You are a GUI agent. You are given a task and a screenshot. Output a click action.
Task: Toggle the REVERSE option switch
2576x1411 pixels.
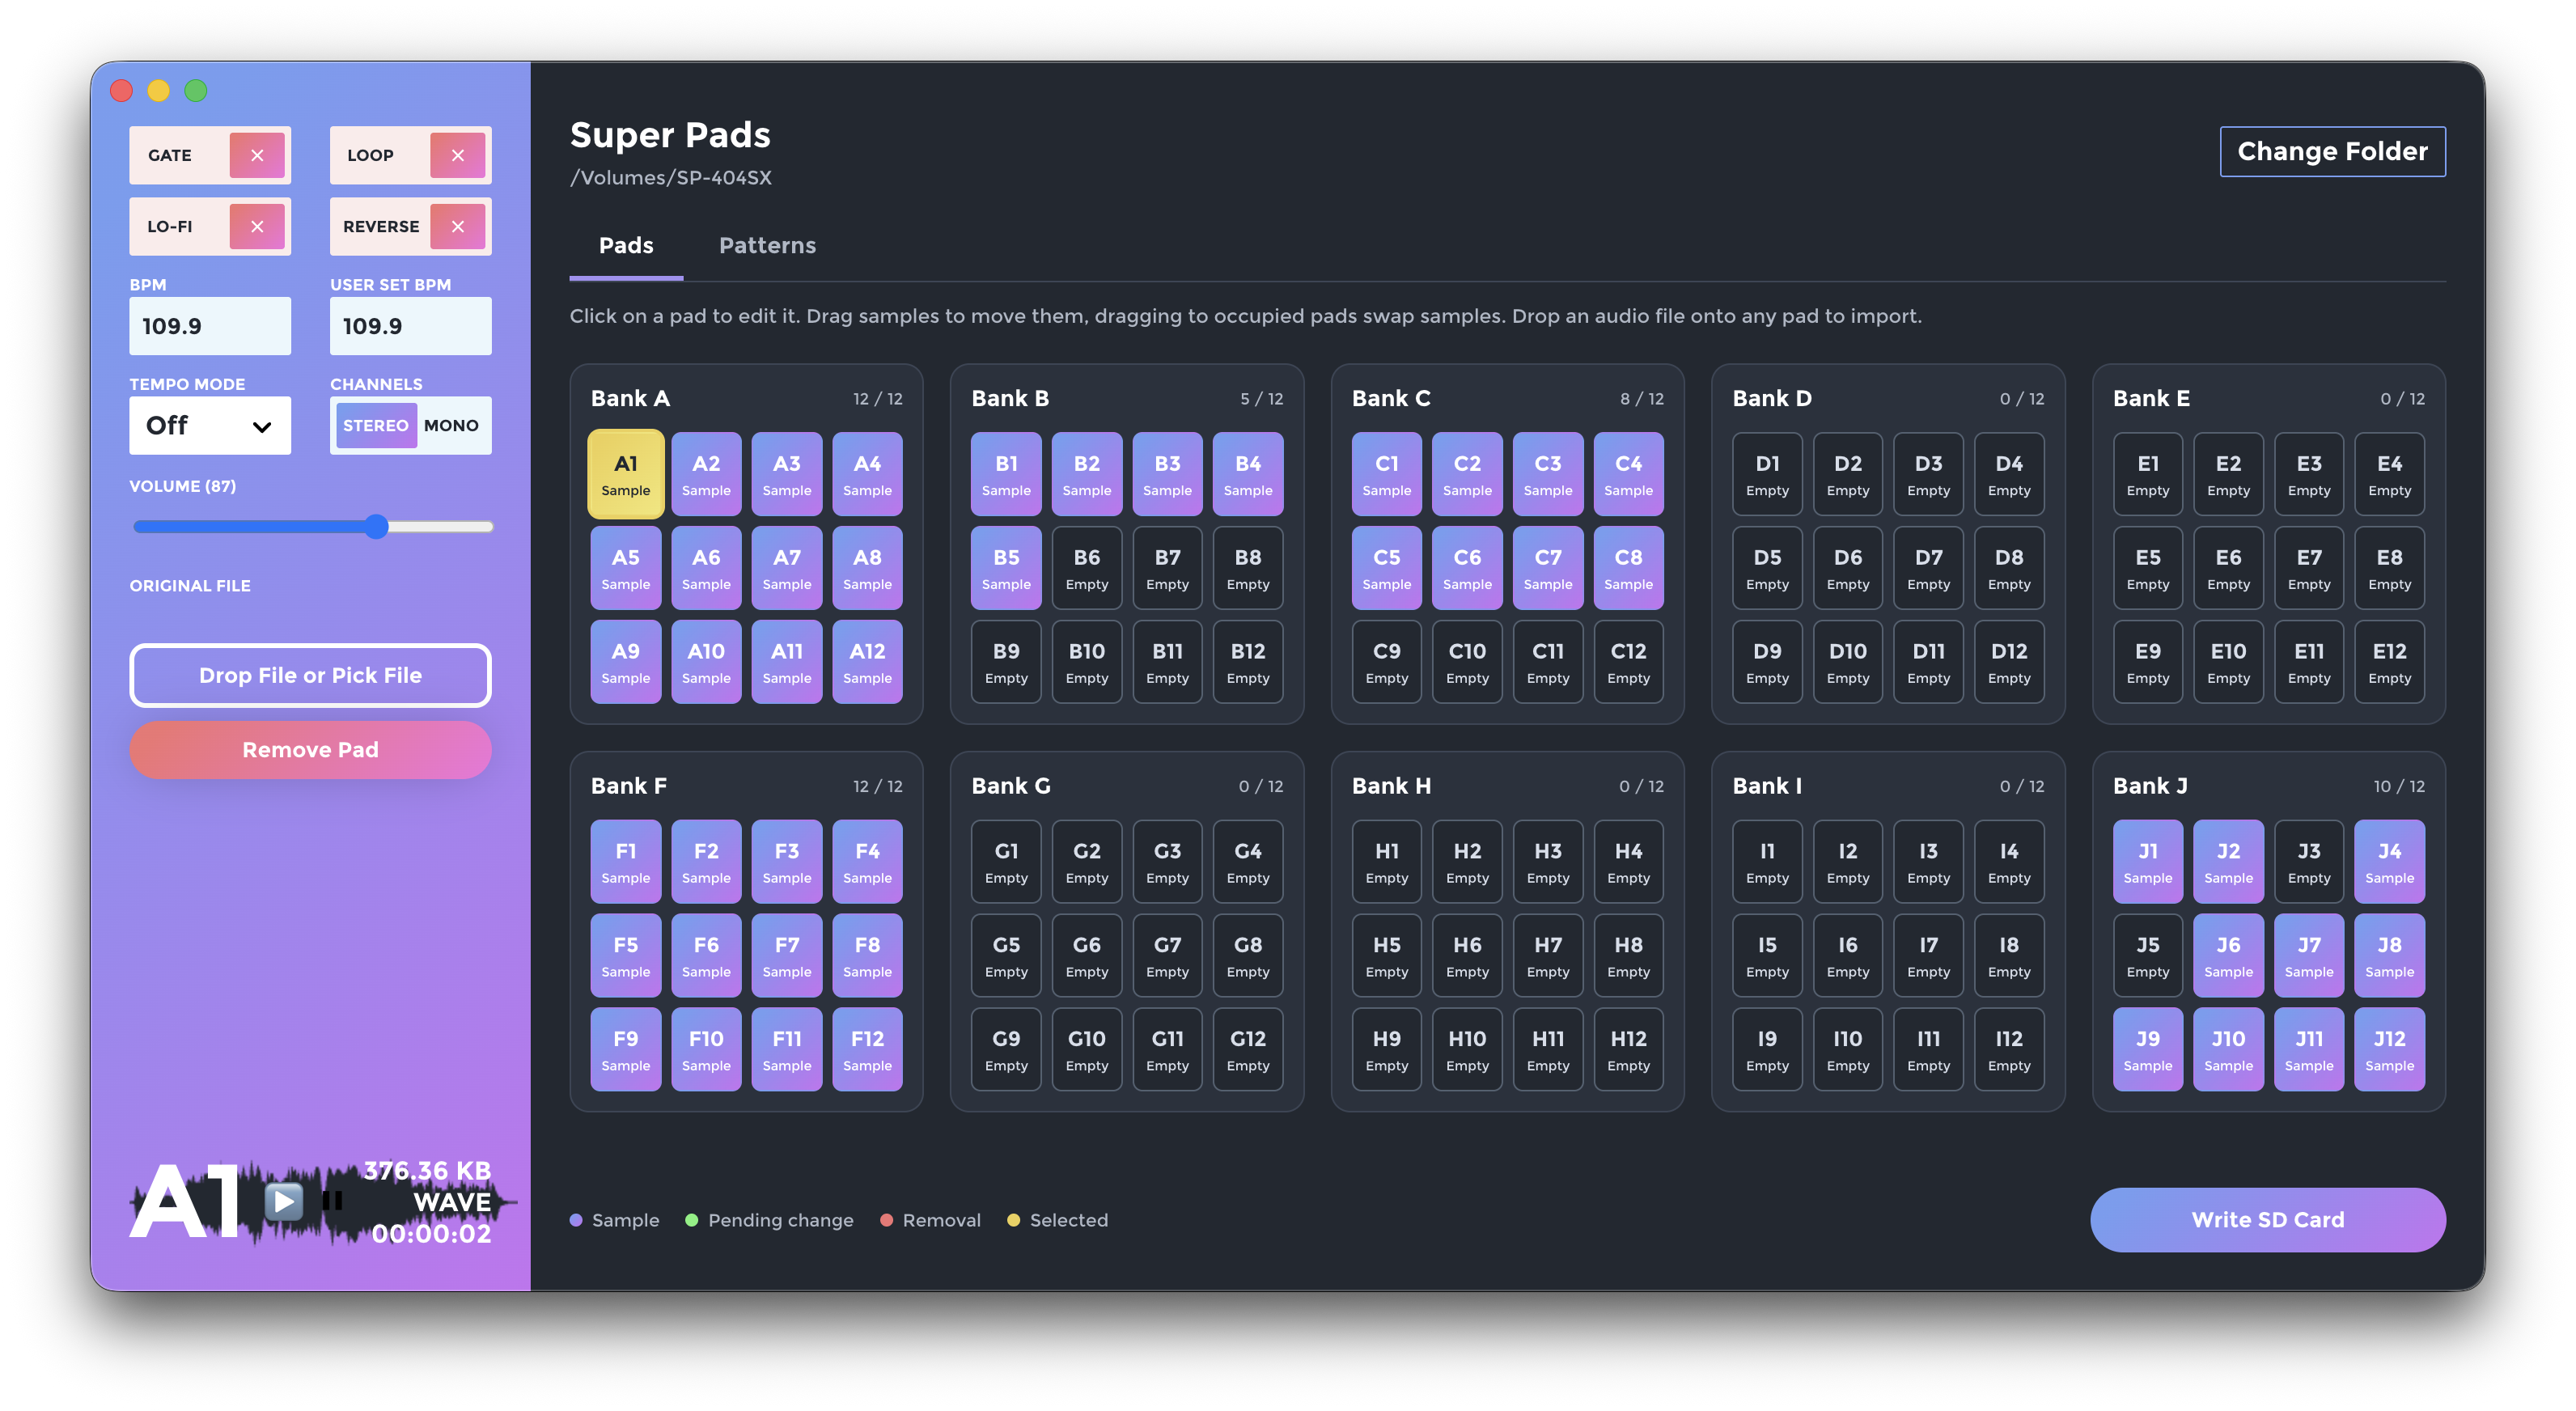pos(458,226)
